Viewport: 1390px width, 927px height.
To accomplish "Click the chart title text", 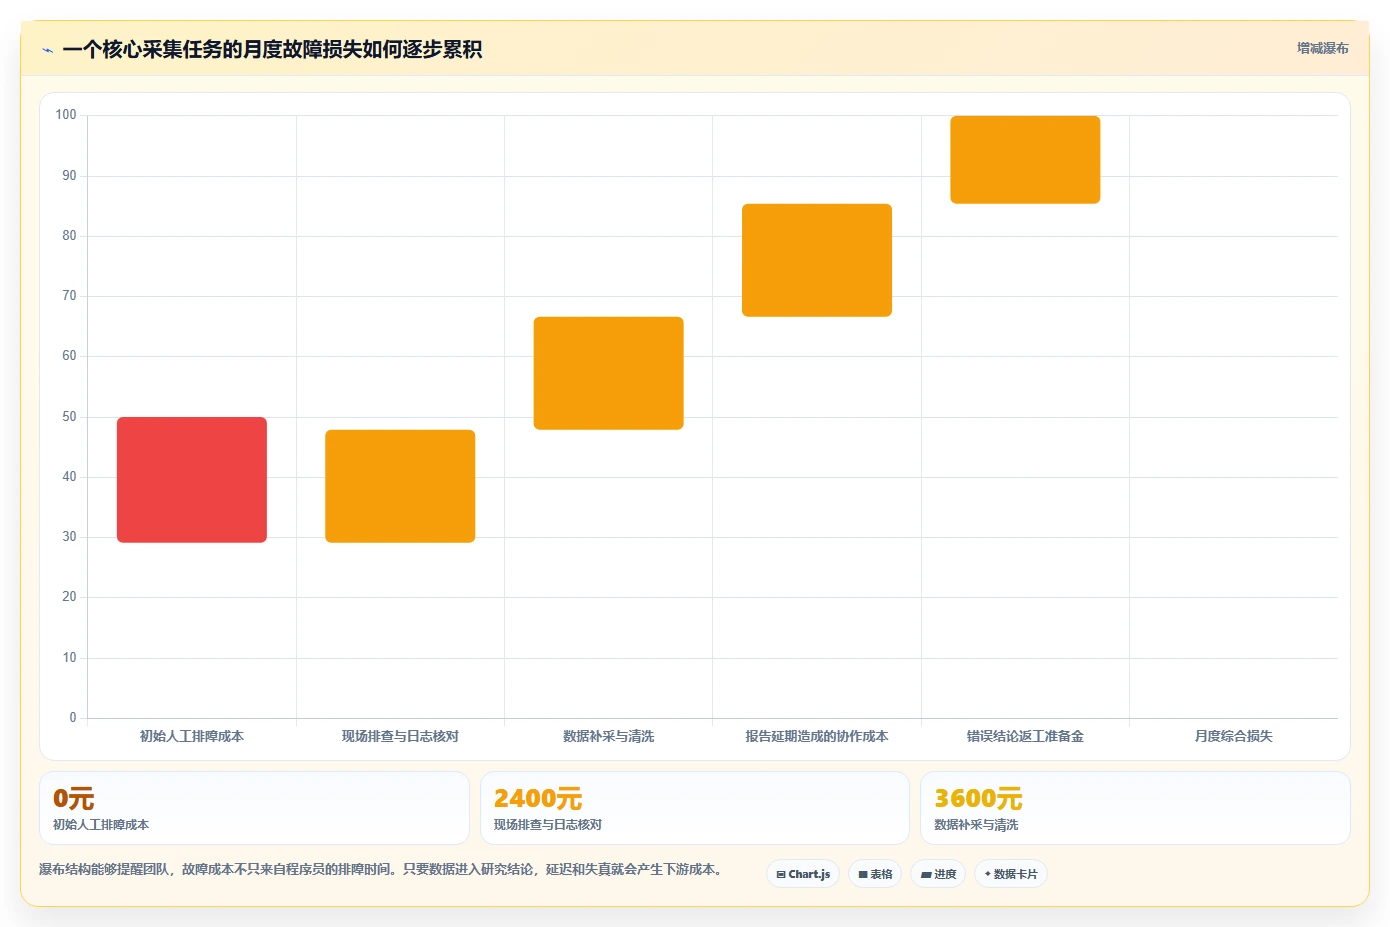I will pyautogui.click(x=272, y=49).
